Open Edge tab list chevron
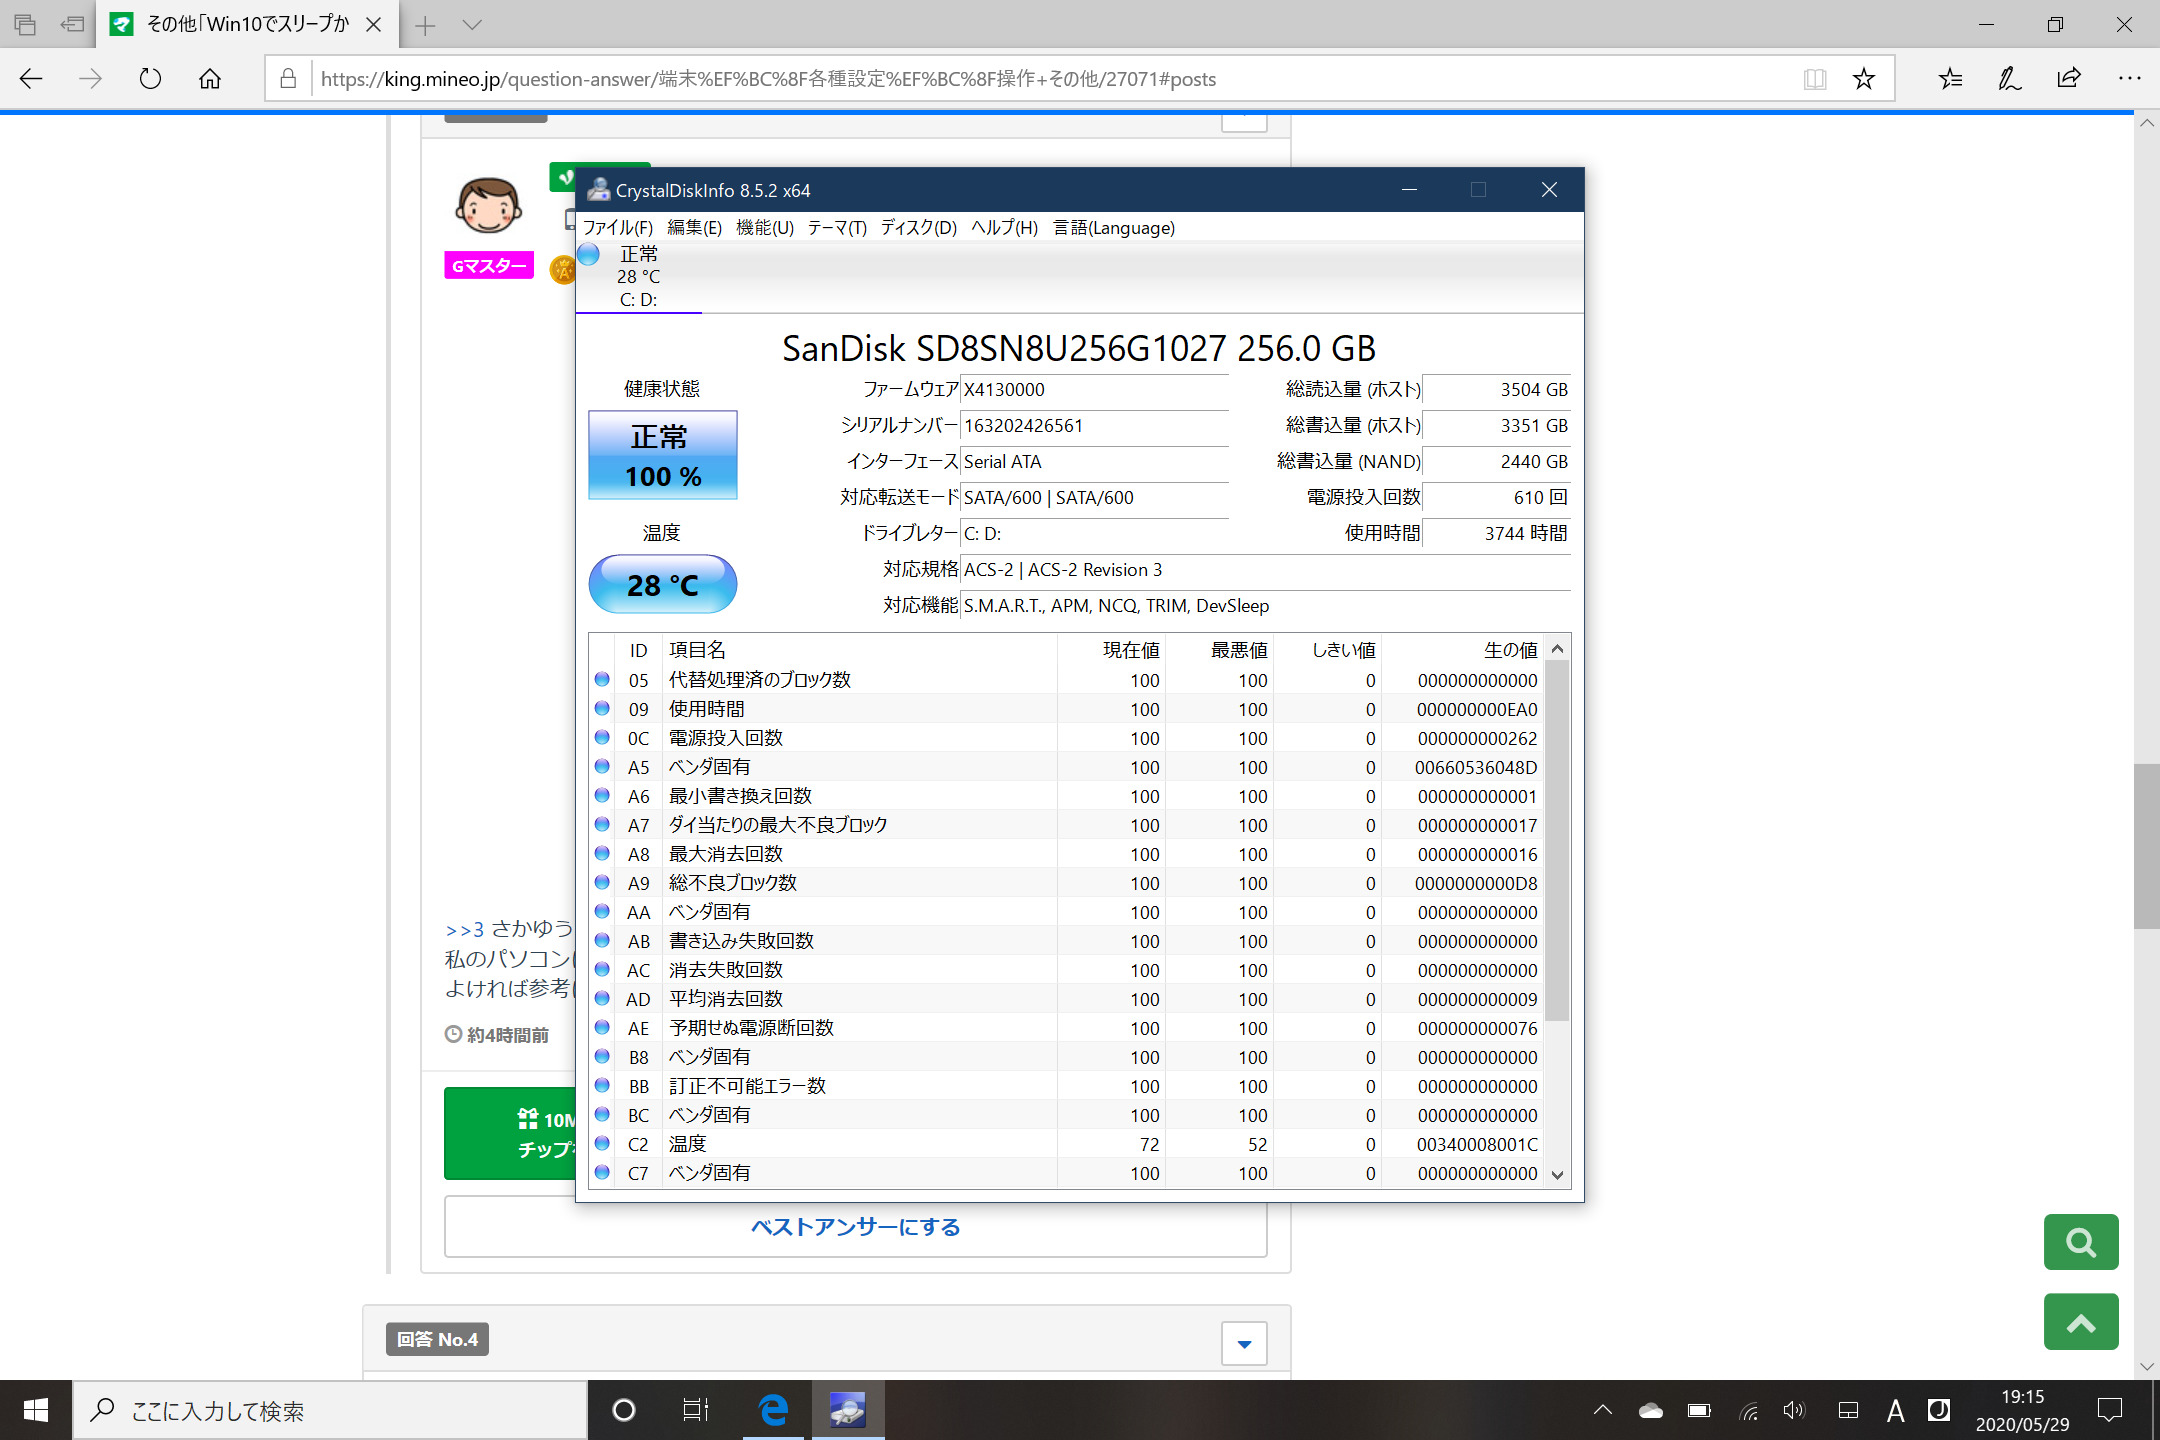The height and width of the screenshot is (1440, 2160). (472, 25)
